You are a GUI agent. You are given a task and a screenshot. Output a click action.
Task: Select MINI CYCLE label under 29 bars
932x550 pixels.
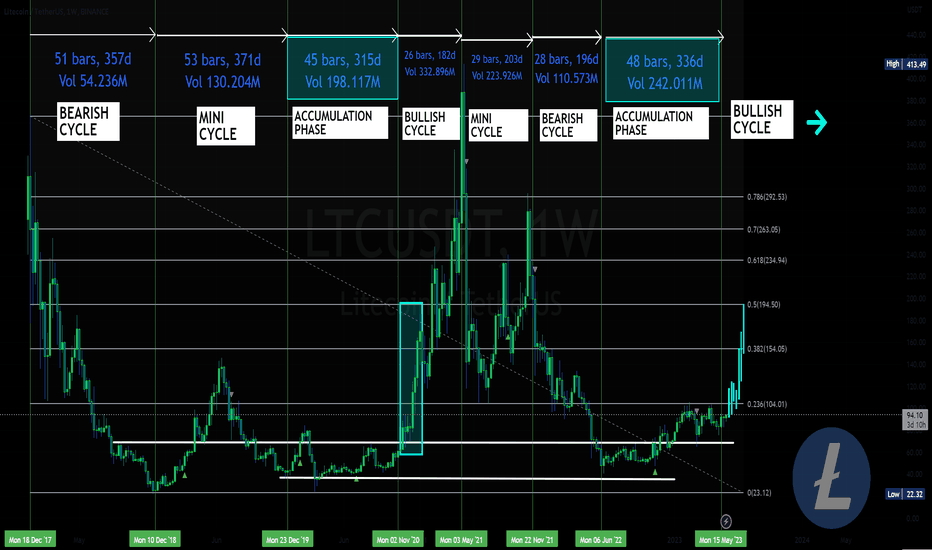click(x=498, y=125)
